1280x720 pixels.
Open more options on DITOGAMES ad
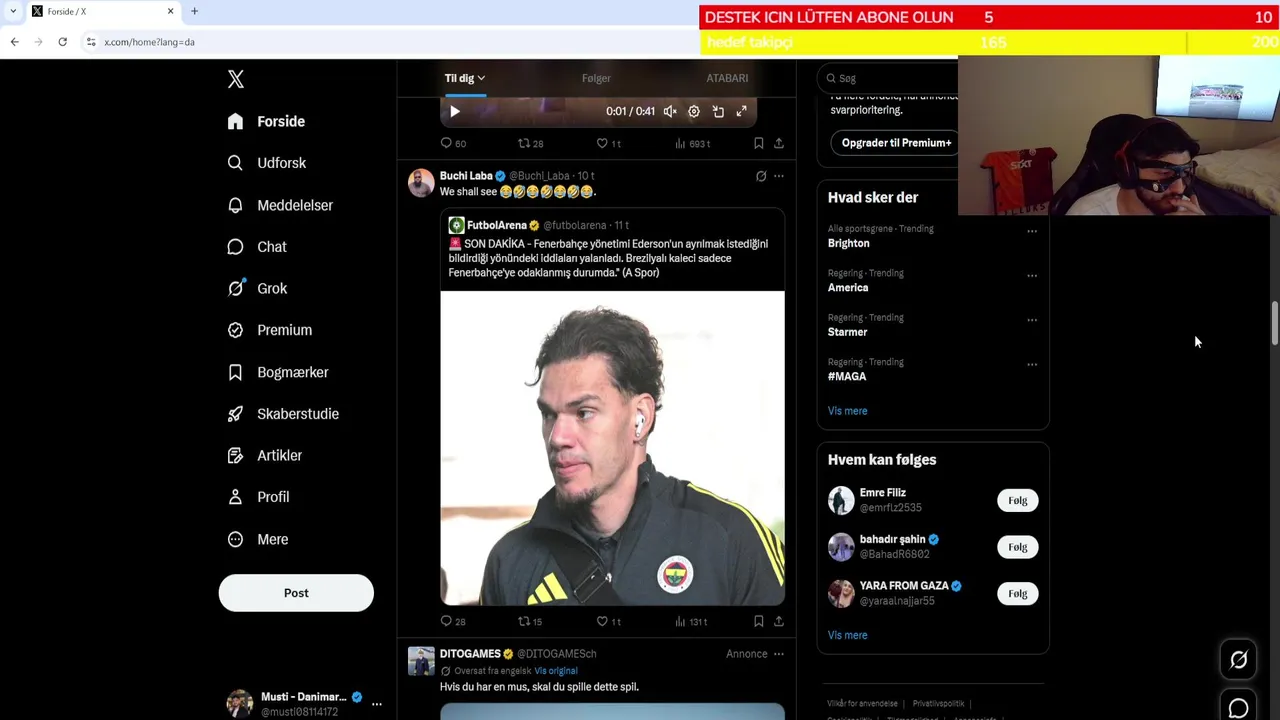tap(779, 654)
